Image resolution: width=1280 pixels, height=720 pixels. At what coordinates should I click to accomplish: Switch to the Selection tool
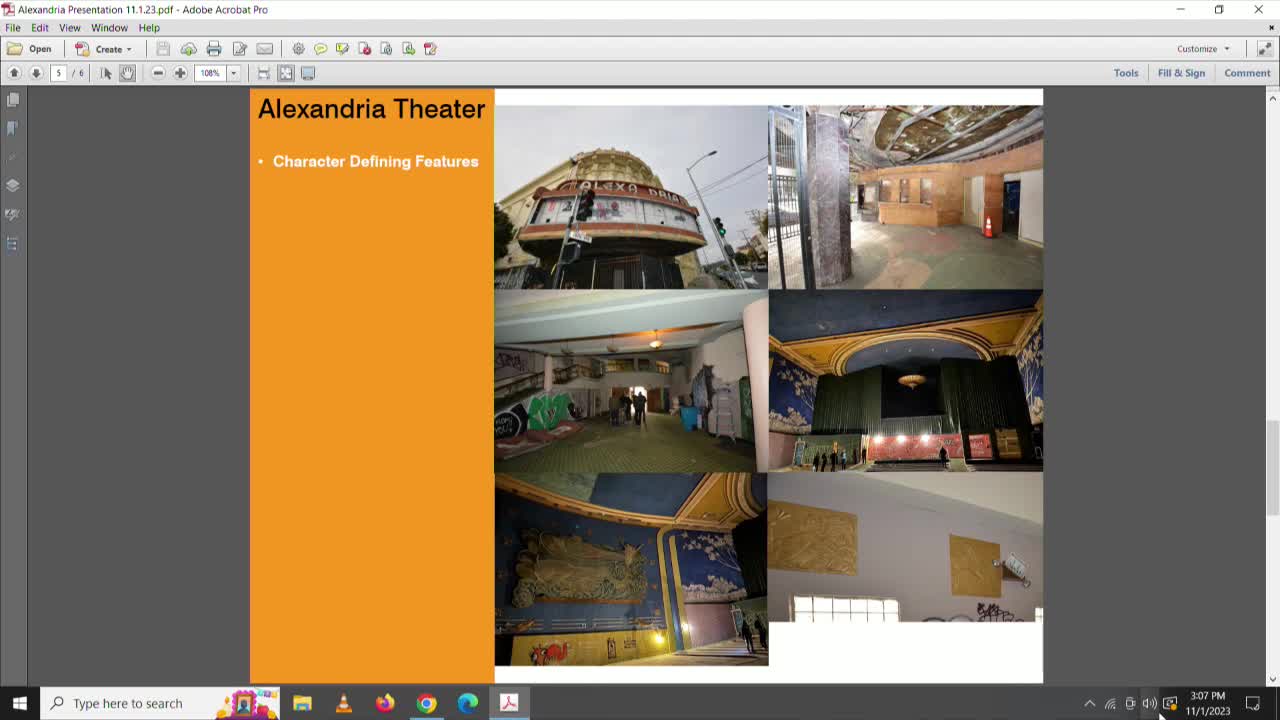pyautogui.click(x=106, y=72)
